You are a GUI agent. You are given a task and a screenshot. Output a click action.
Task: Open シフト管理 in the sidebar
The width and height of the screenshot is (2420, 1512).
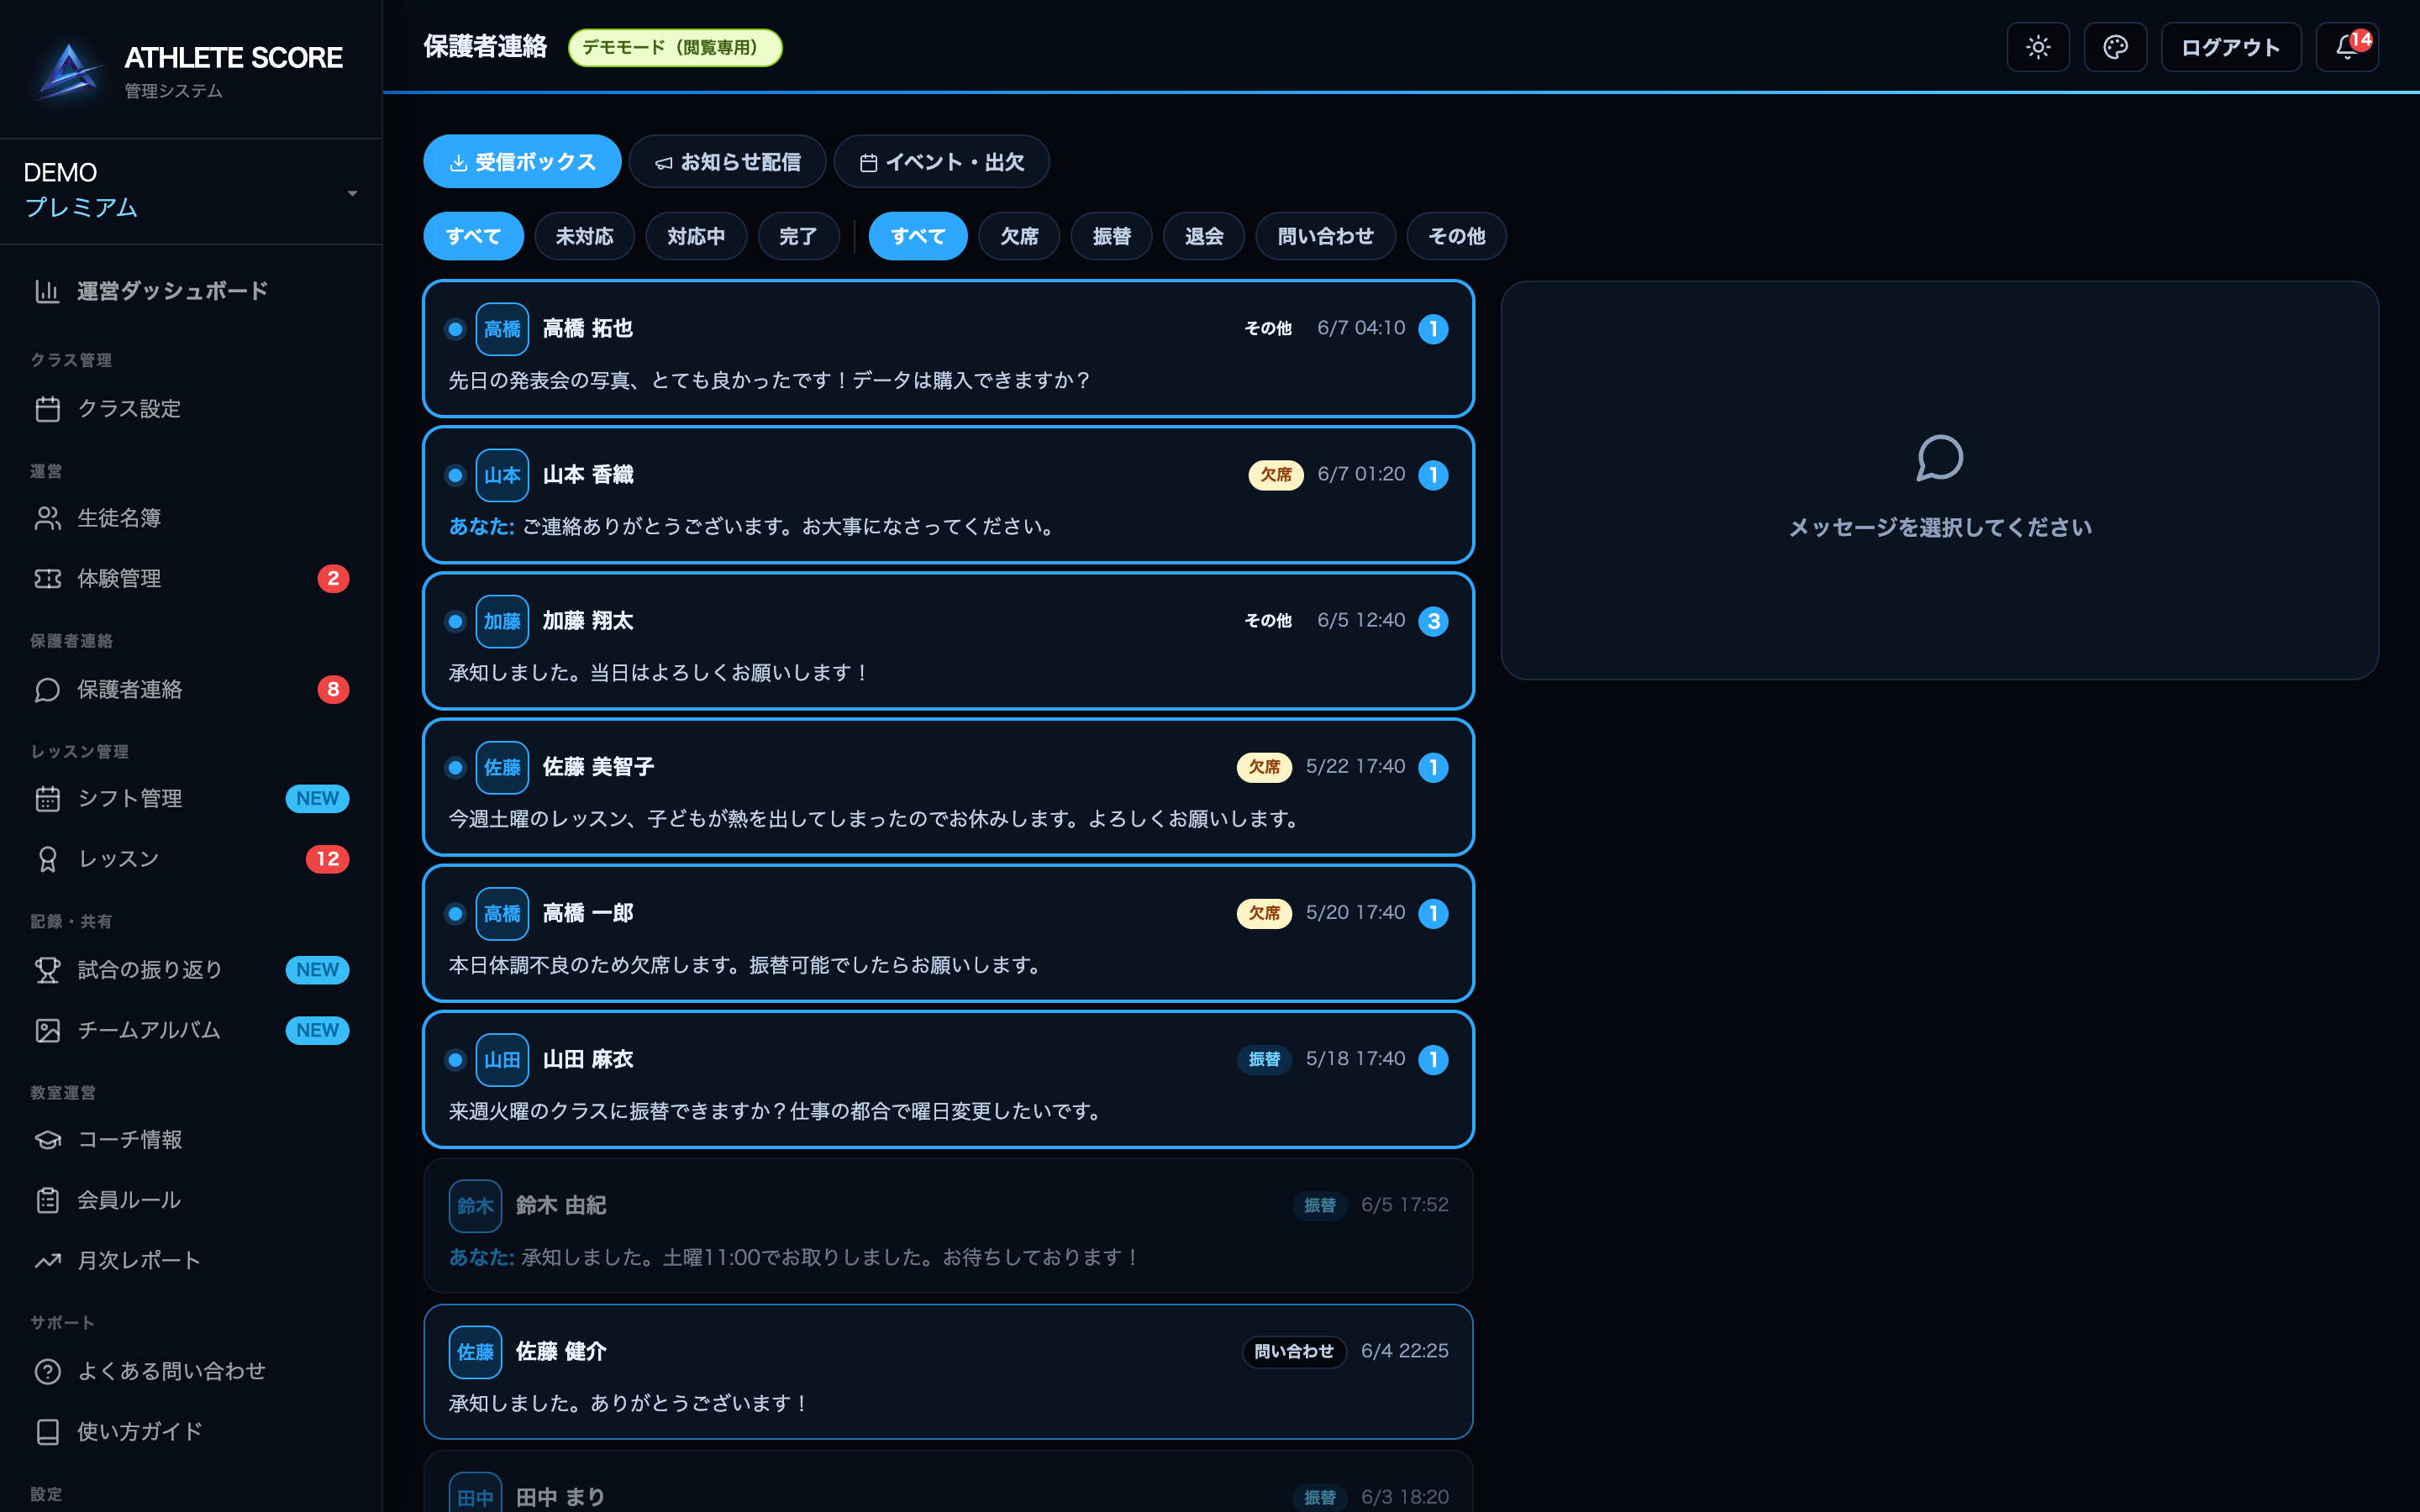click(x=190, y=799)
